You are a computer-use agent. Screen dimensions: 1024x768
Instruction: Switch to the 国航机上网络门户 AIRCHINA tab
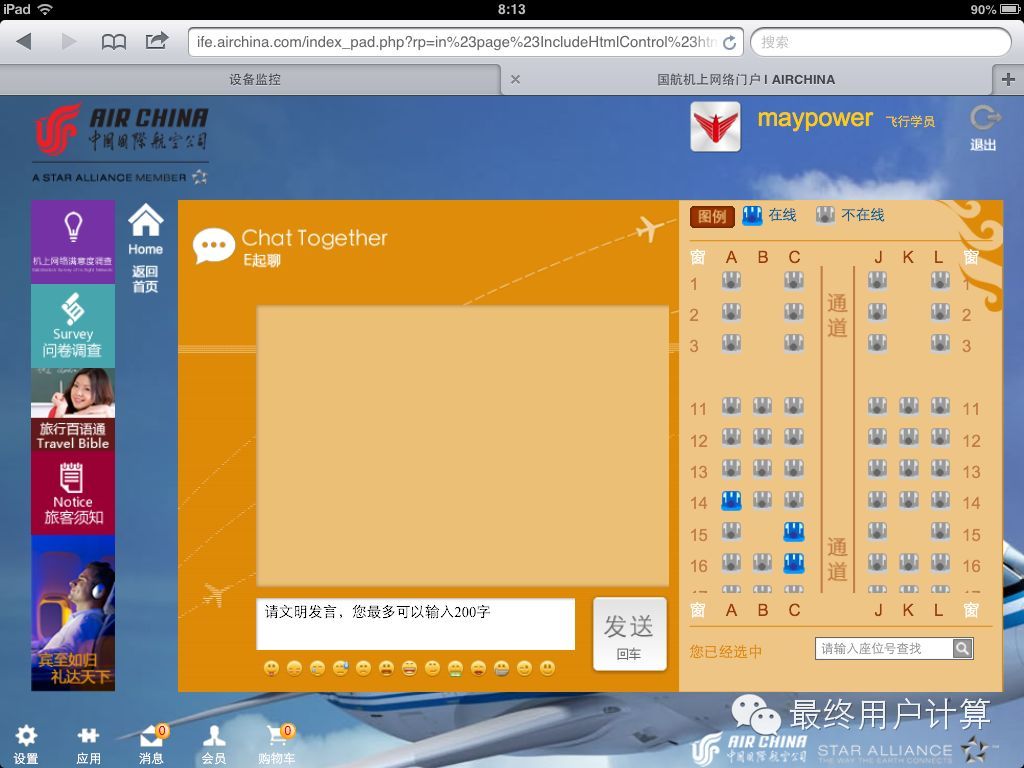[x=746, y=80]
